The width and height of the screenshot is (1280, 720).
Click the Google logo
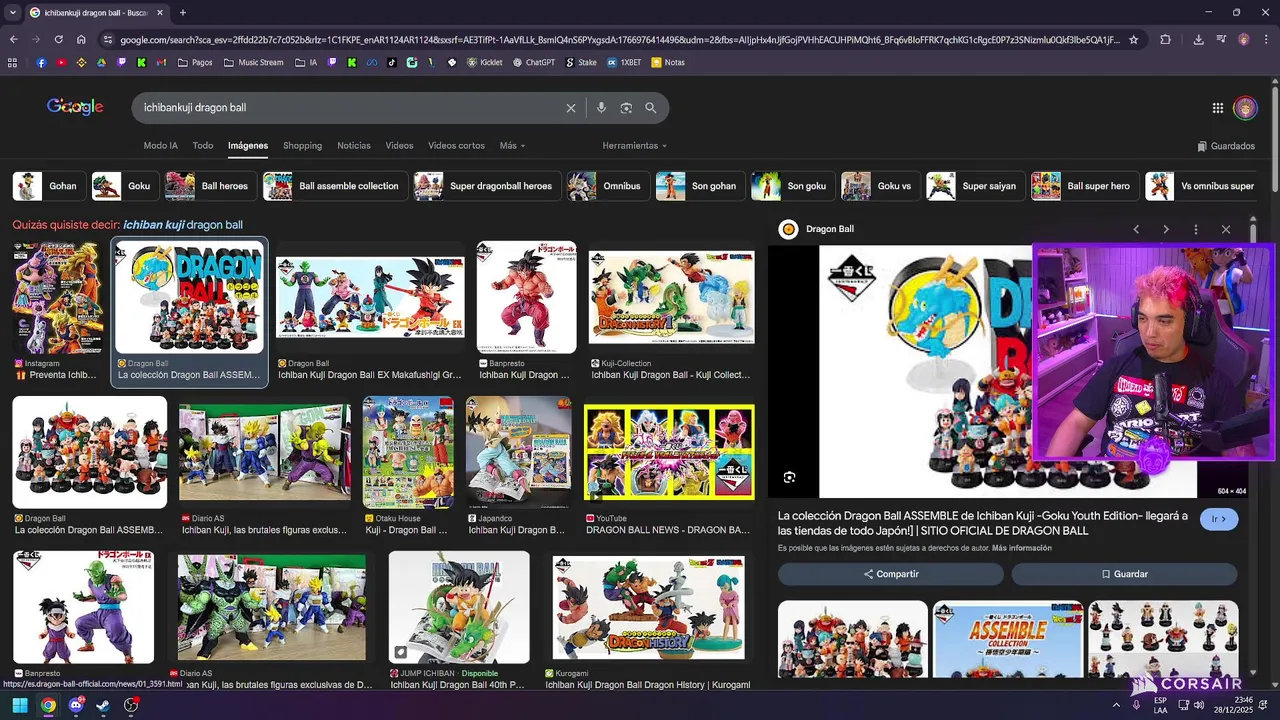[x=75, y=107]
